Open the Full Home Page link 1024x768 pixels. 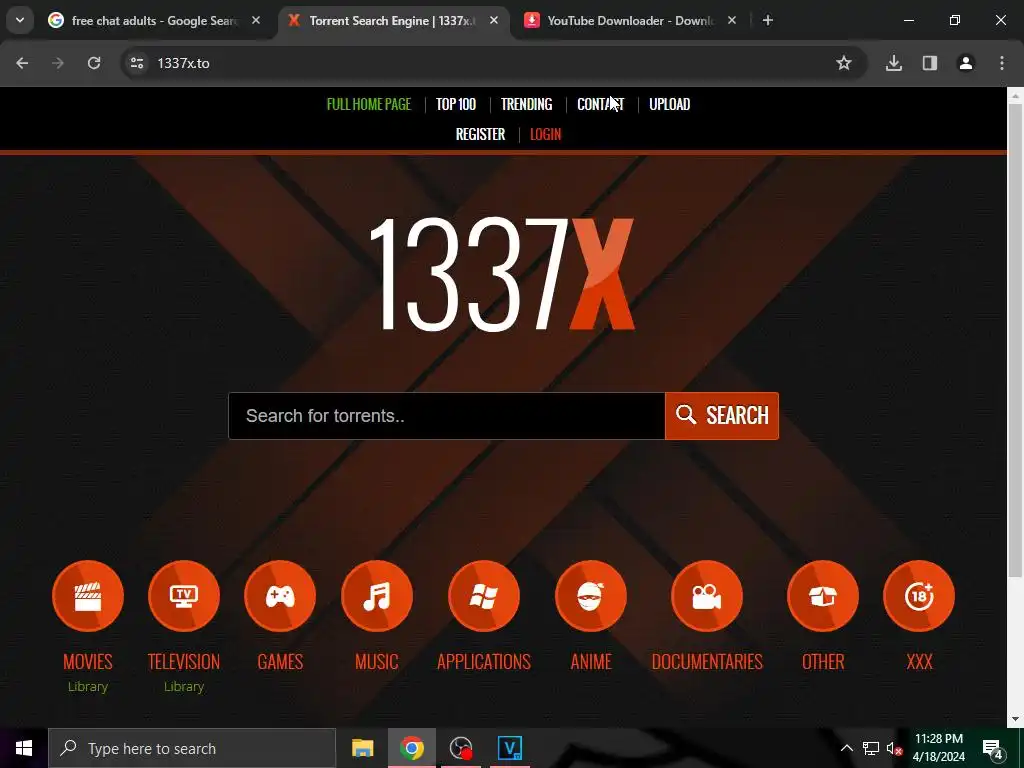coord(369,104)
